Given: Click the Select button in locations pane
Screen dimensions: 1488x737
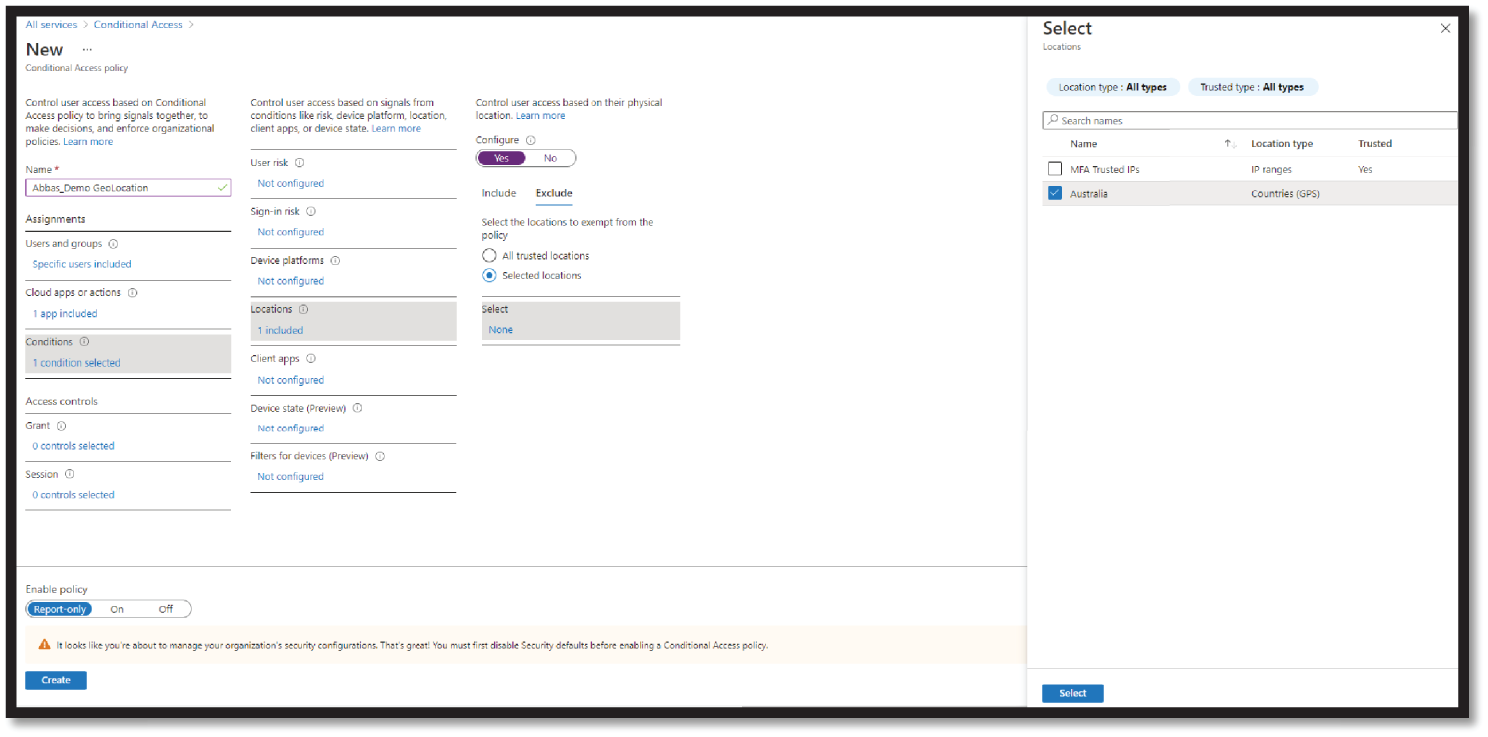Looking at the screenshot, I should coord(1073,693).
